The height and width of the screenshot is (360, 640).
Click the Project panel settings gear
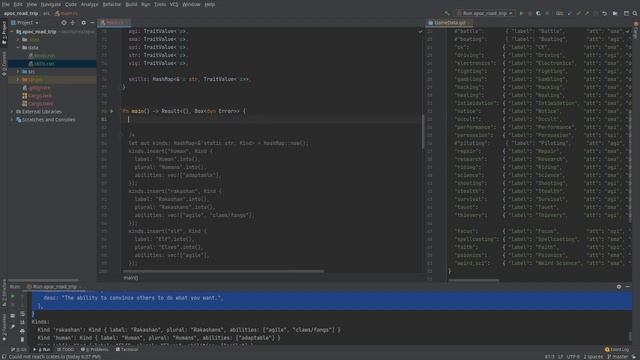click(84, 23)
